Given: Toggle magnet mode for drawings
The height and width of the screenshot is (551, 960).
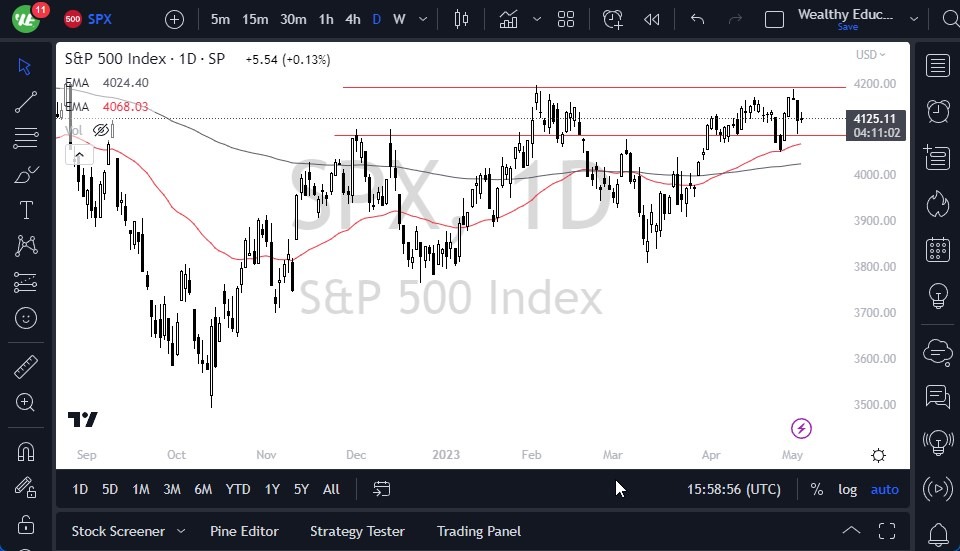Looking at the screenshot, I should (x=26, y=452).
